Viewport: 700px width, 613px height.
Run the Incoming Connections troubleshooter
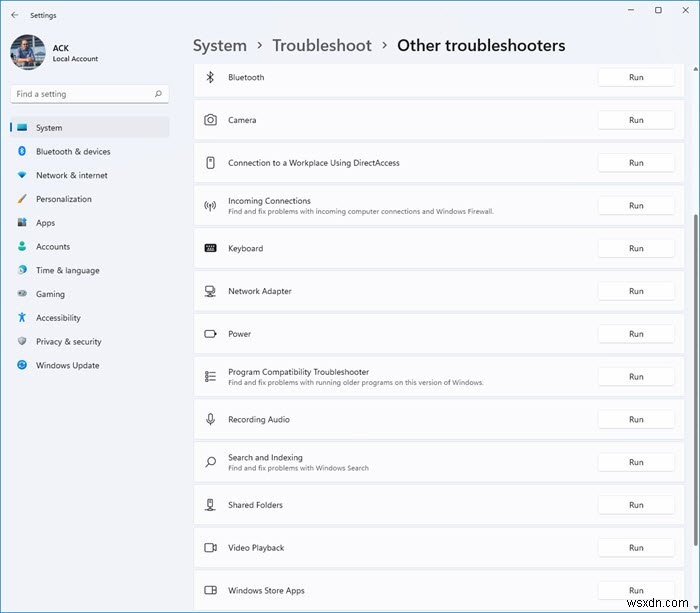636,205
